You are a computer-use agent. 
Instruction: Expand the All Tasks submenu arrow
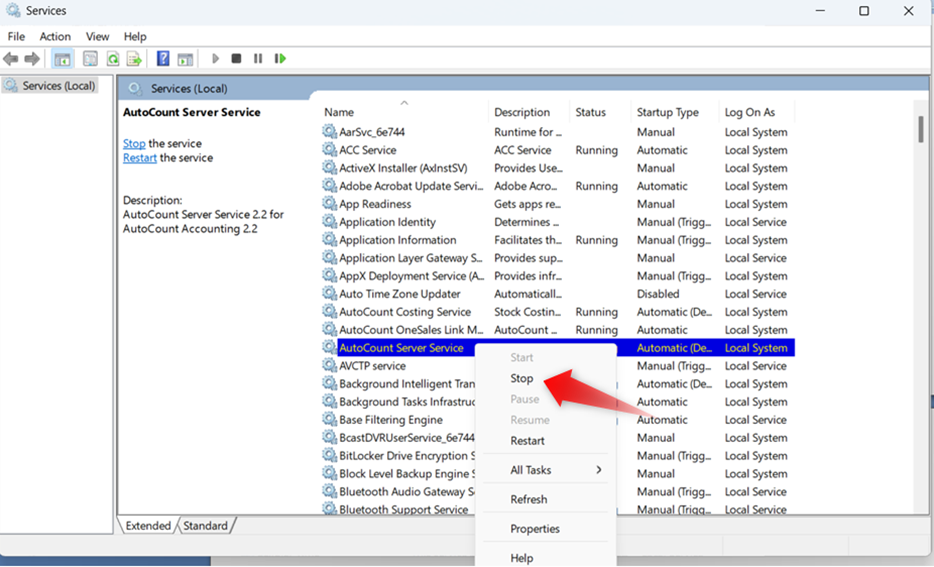(x=599, y=470)
